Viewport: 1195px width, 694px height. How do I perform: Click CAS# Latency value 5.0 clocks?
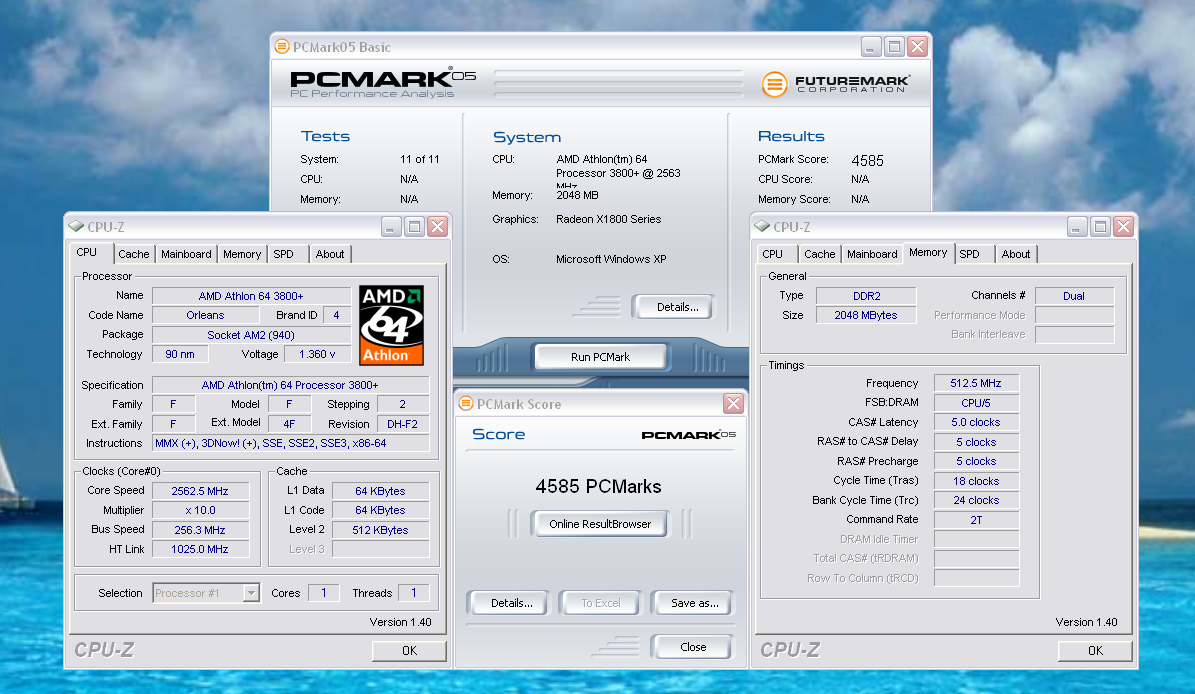click(x=976, y=422)
